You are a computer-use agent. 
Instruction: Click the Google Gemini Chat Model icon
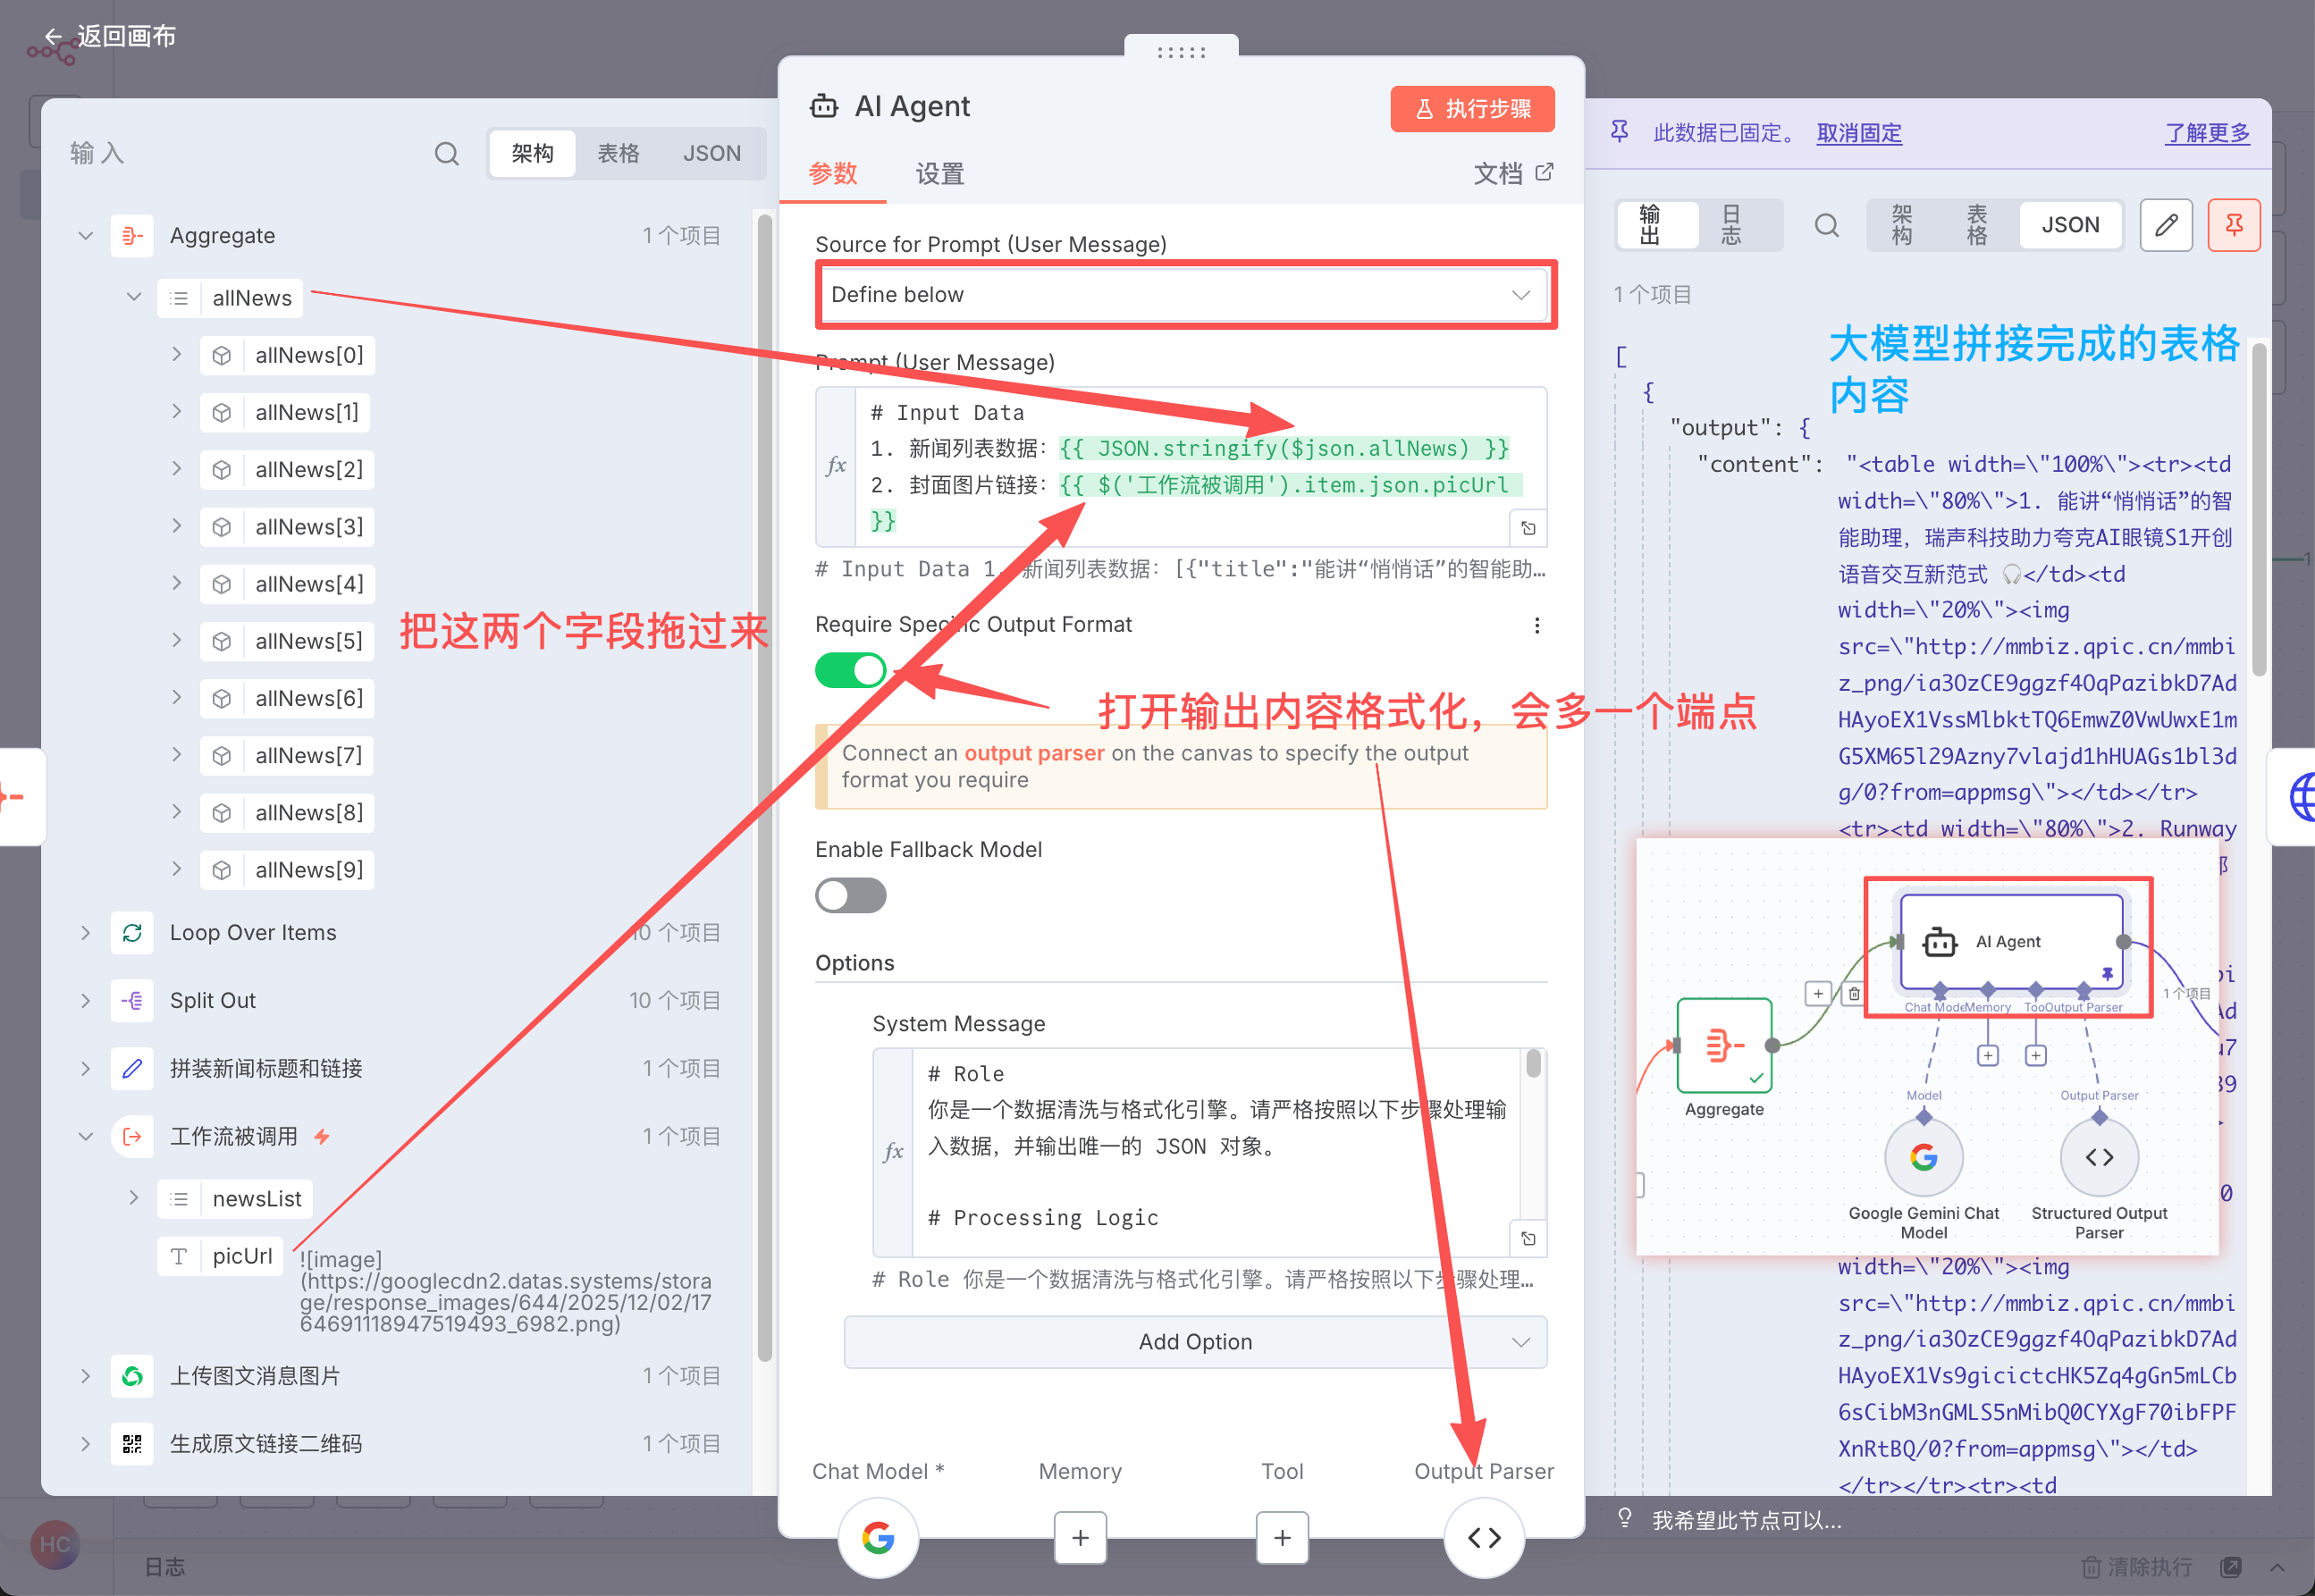coord(877,1537)
